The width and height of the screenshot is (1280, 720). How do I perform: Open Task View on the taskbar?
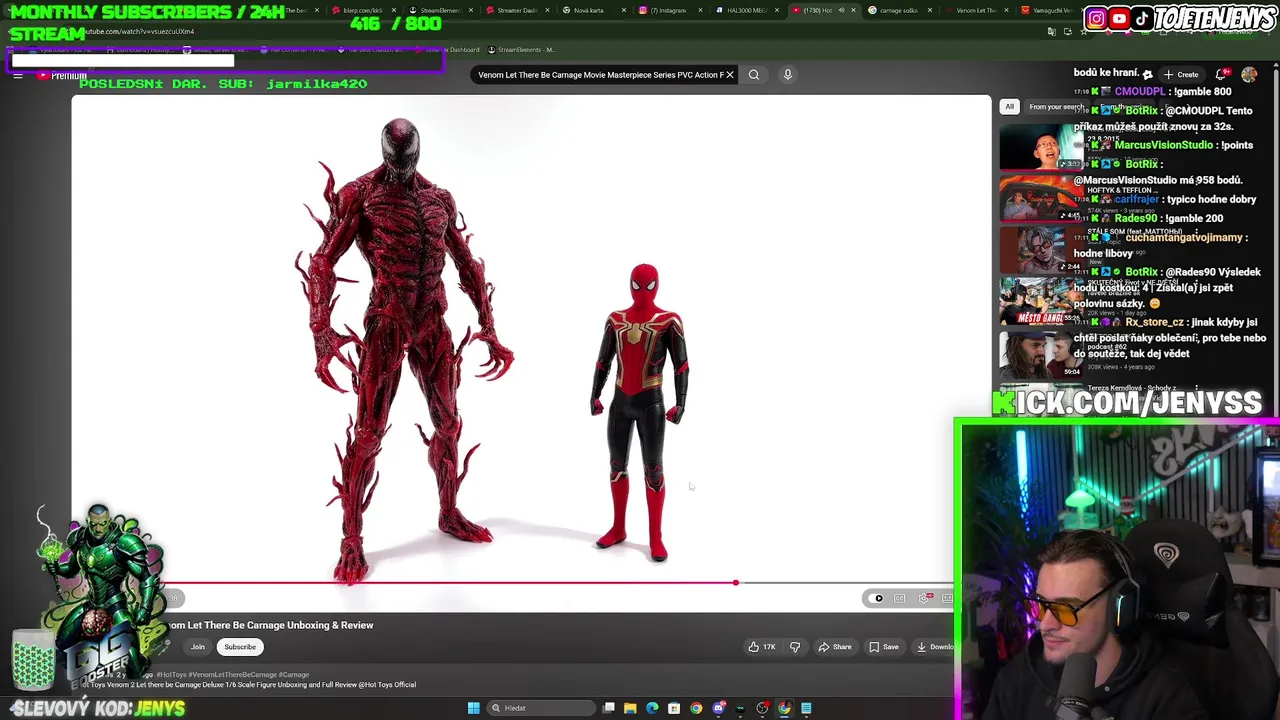608,708
